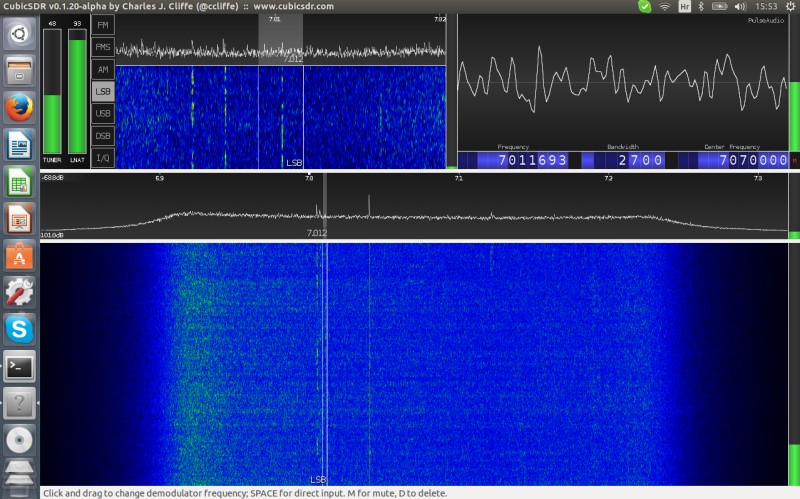Open the Files manager from the dock
This screenshot has height=499, width=800.
click(19, 71)
